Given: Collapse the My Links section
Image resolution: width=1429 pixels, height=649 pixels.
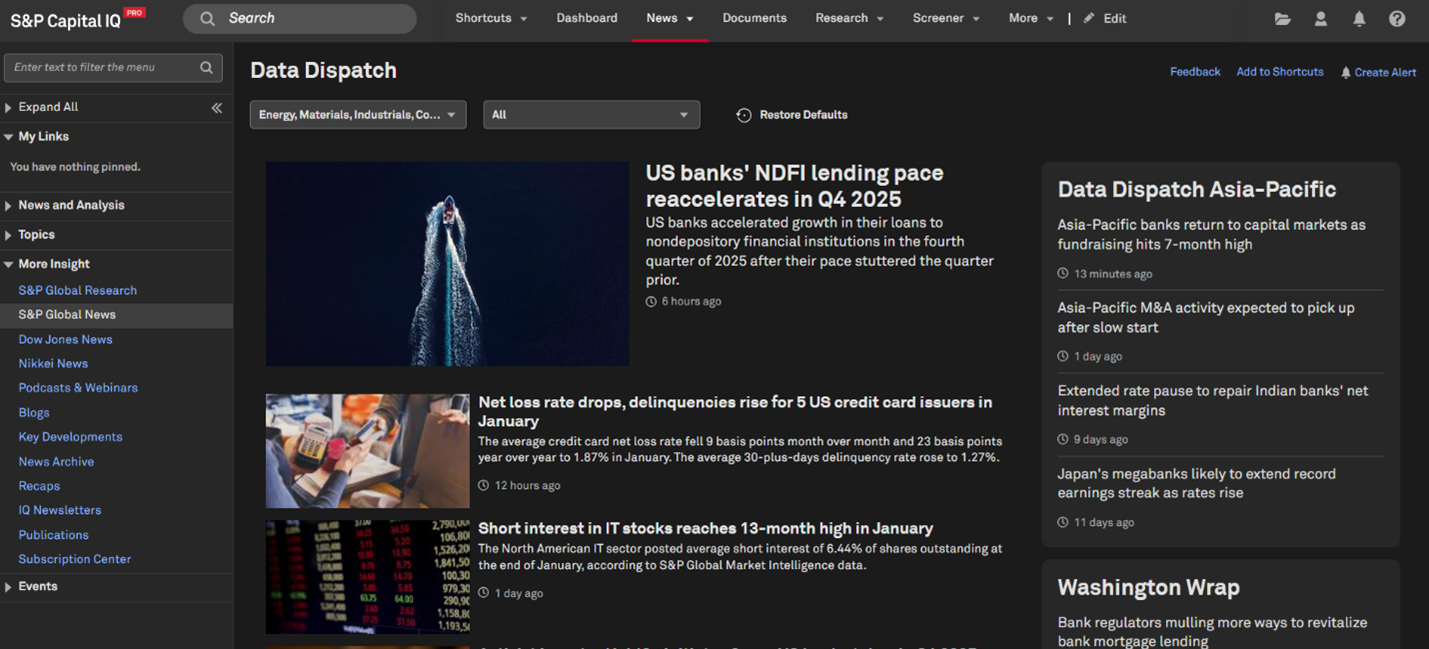Looking at the screenshot, I should (x=8, y=137).
